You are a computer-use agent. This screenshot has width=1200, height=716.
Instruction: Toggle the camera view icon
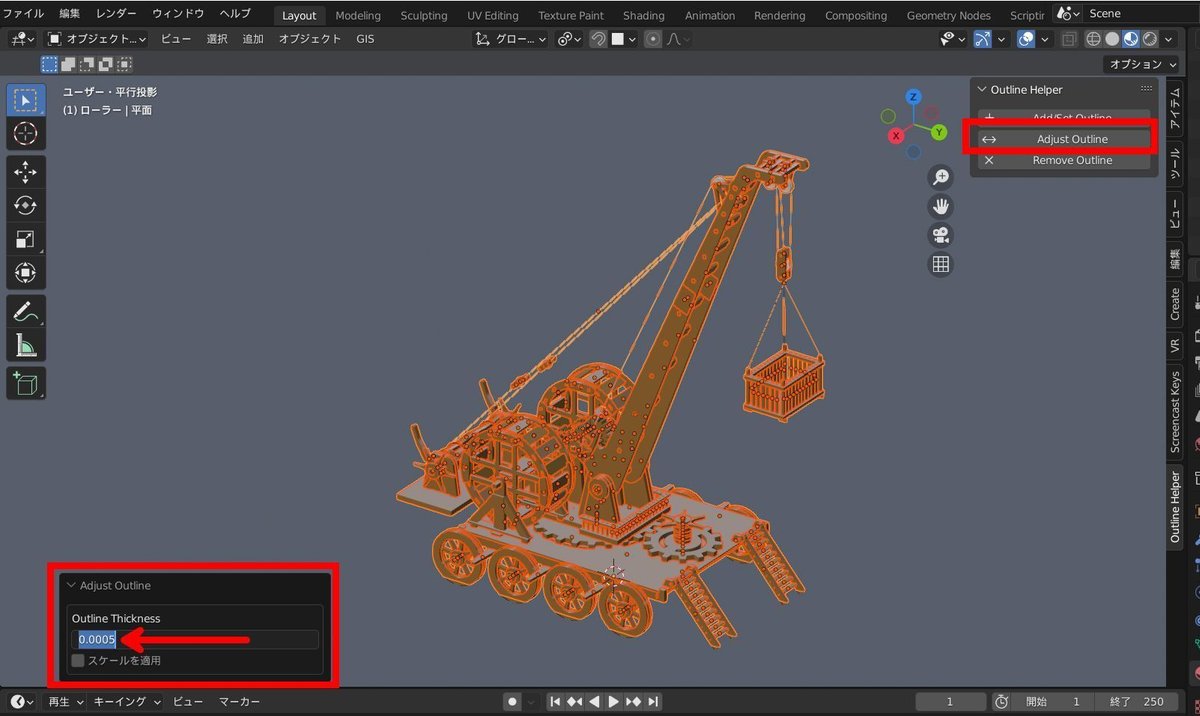point(940,235)
